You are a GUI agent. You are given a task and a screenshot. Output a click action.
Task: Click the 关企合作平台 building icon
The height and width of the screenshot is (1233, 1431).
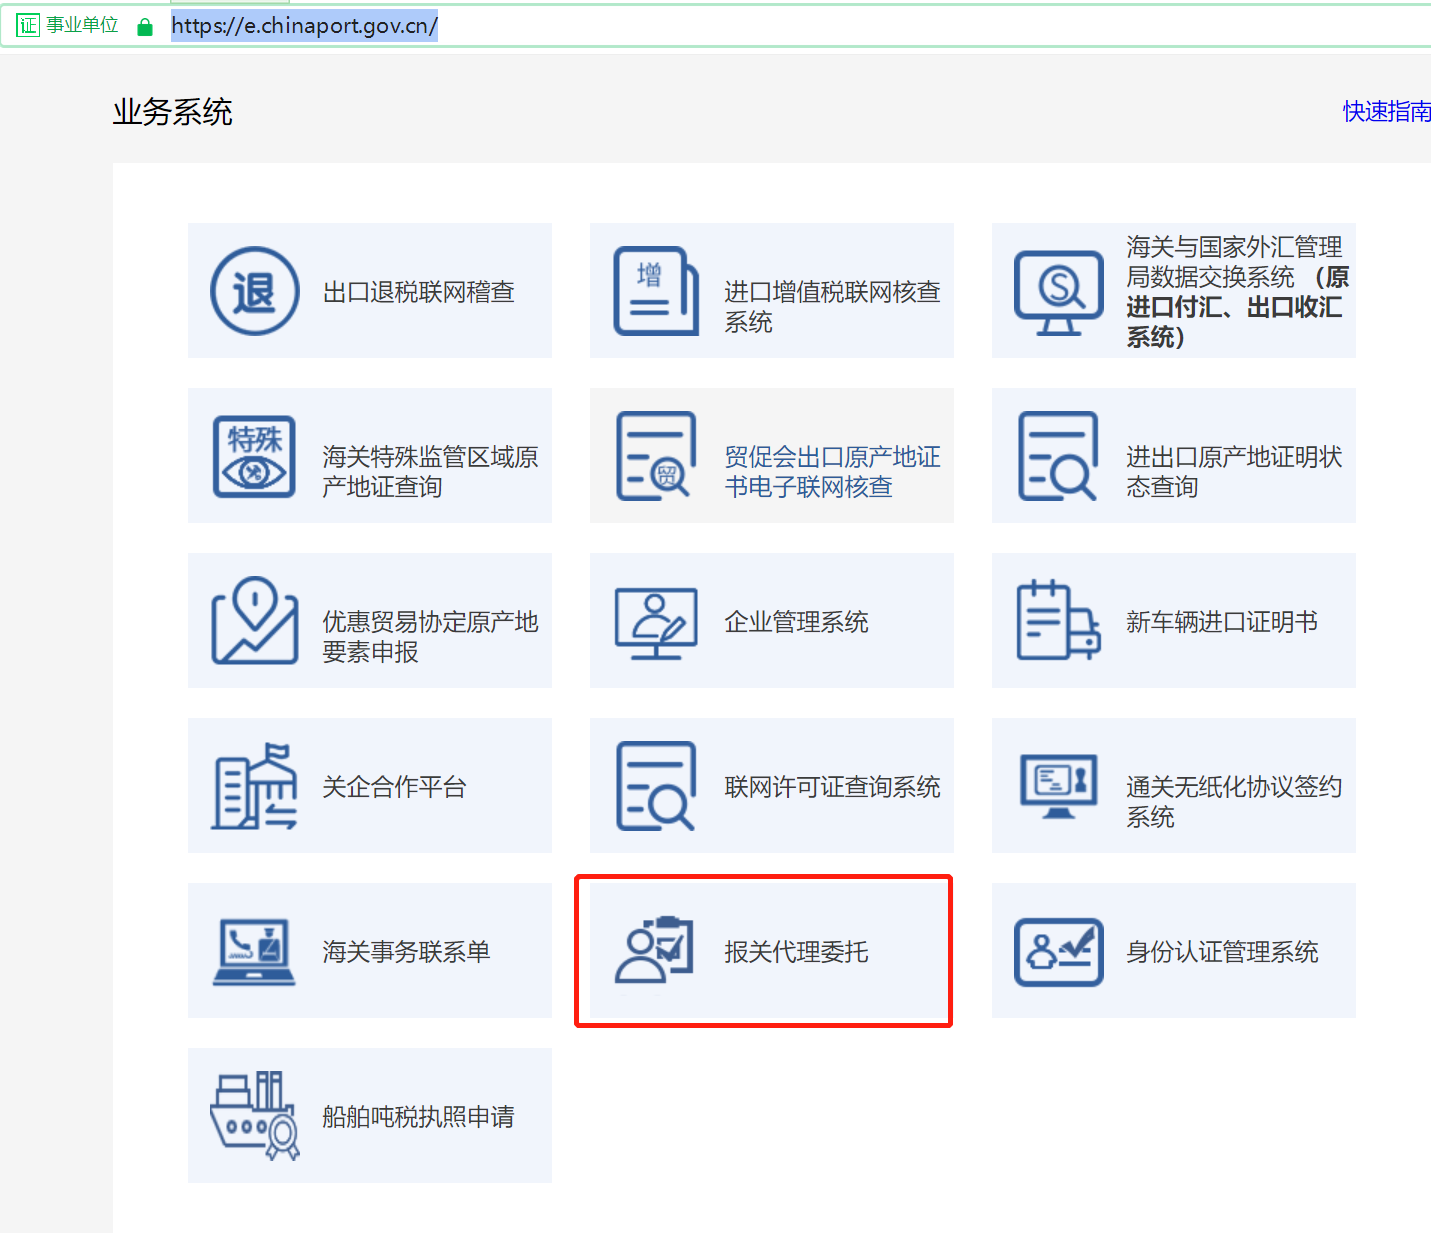(x=255, y=786)
